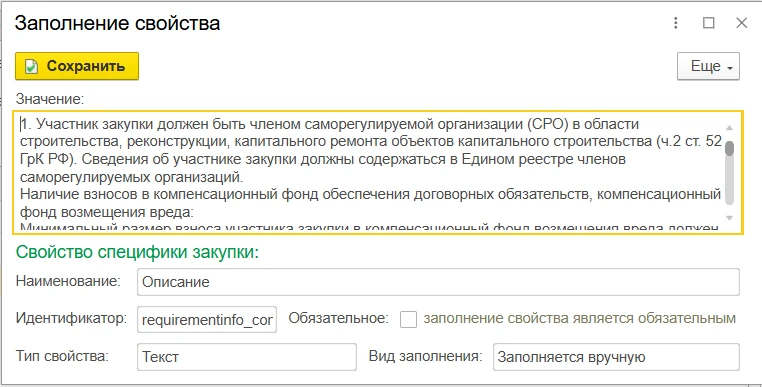Click the Тип свойства field

pyautogui.click(x=247, y=357)
